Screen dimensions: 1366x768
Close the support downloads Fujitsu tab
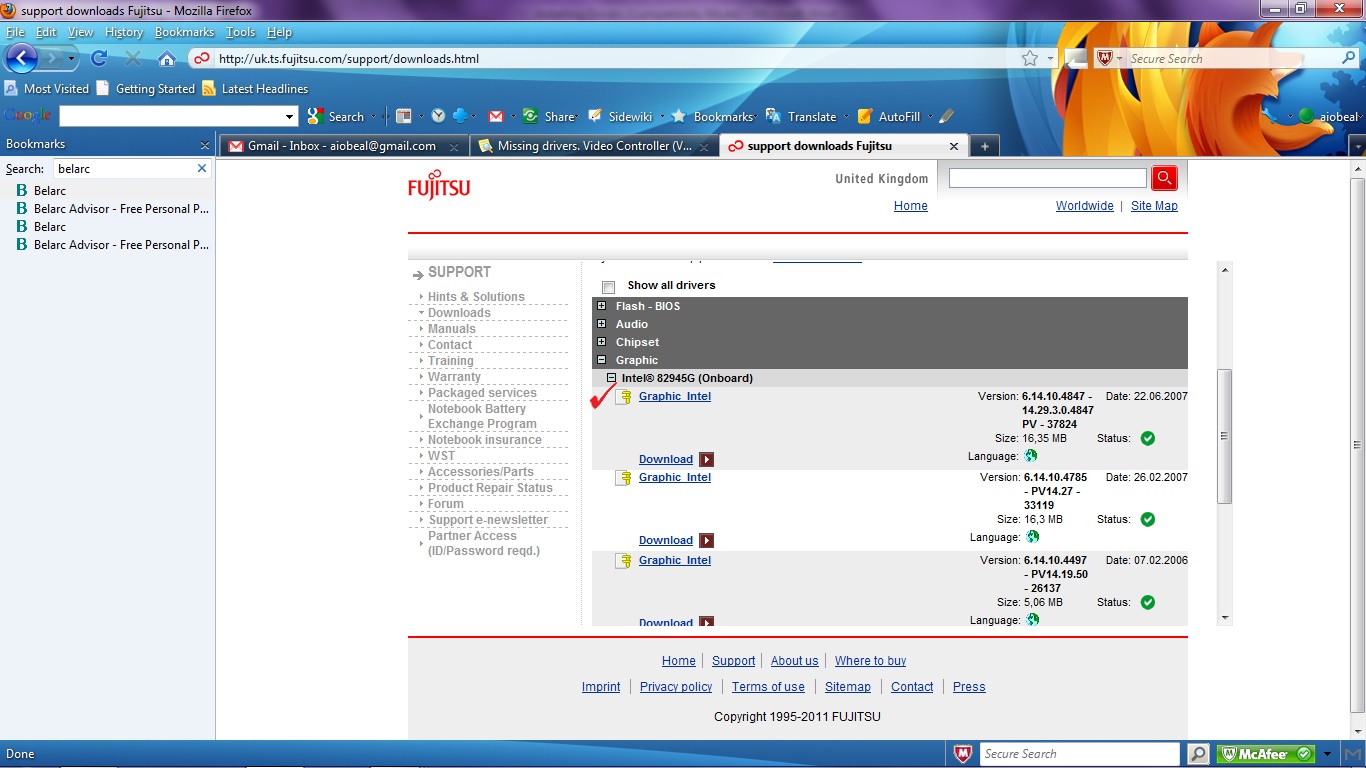(953, 146)
